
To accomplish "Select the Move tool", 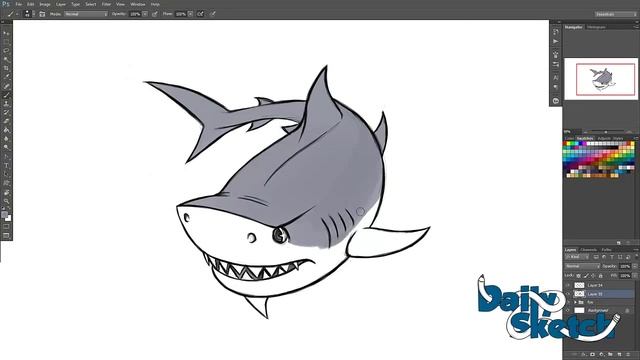I will pos(6,33).
